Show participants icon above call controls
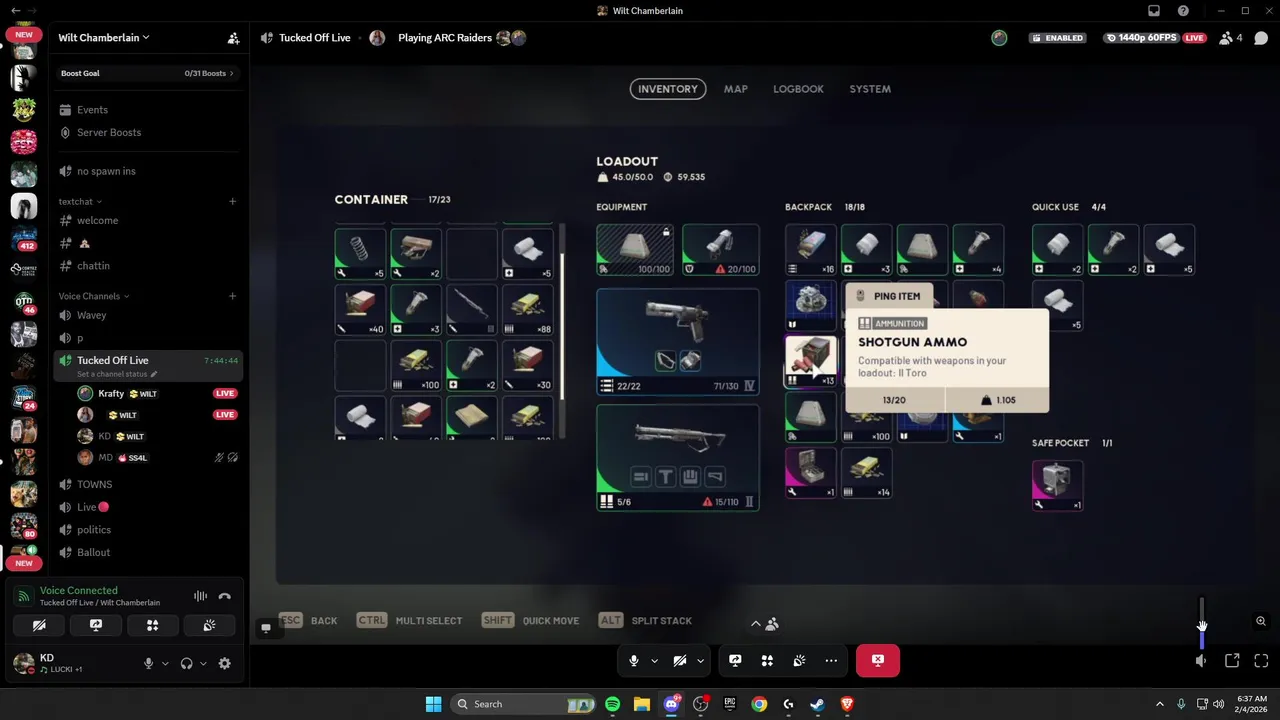Viewport: 1280px width, 720px height. [x=772, y=624]
